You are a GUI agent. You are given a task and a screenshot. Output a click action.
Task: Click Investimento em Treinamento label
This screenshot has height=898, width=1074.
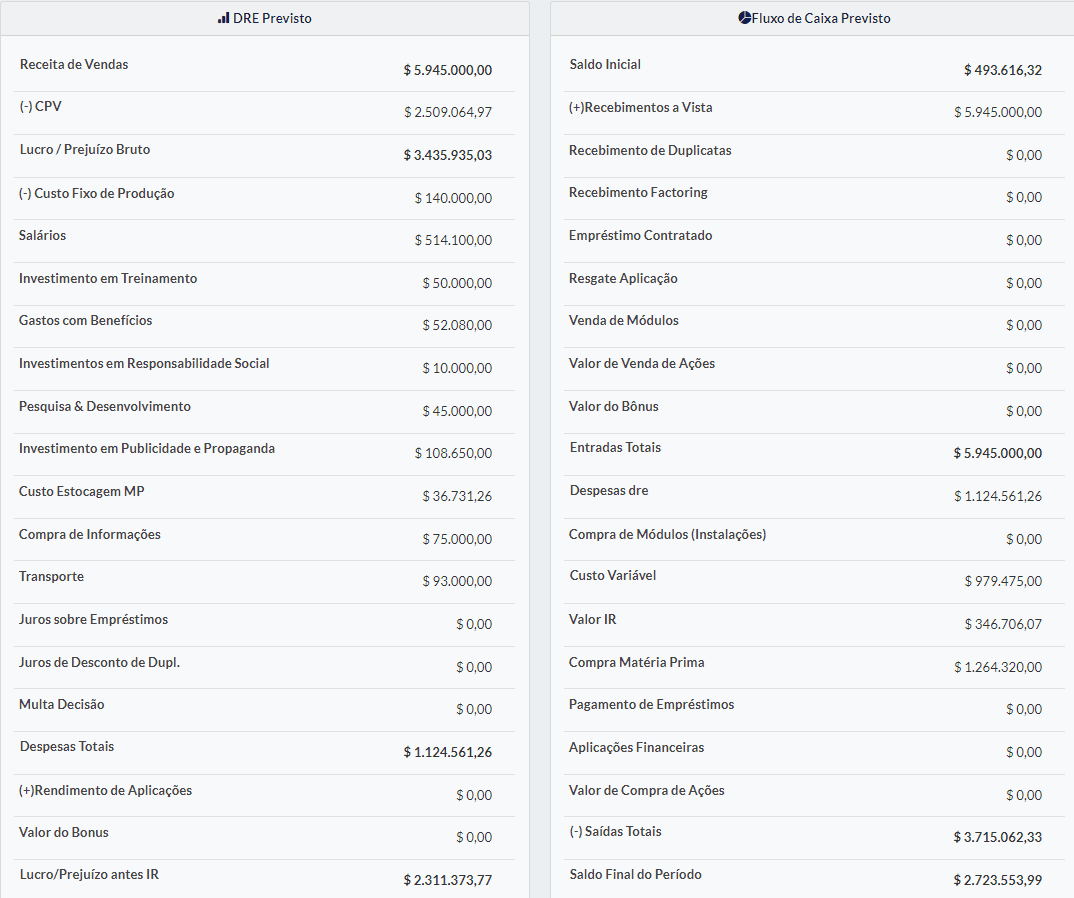coord(108,279)
